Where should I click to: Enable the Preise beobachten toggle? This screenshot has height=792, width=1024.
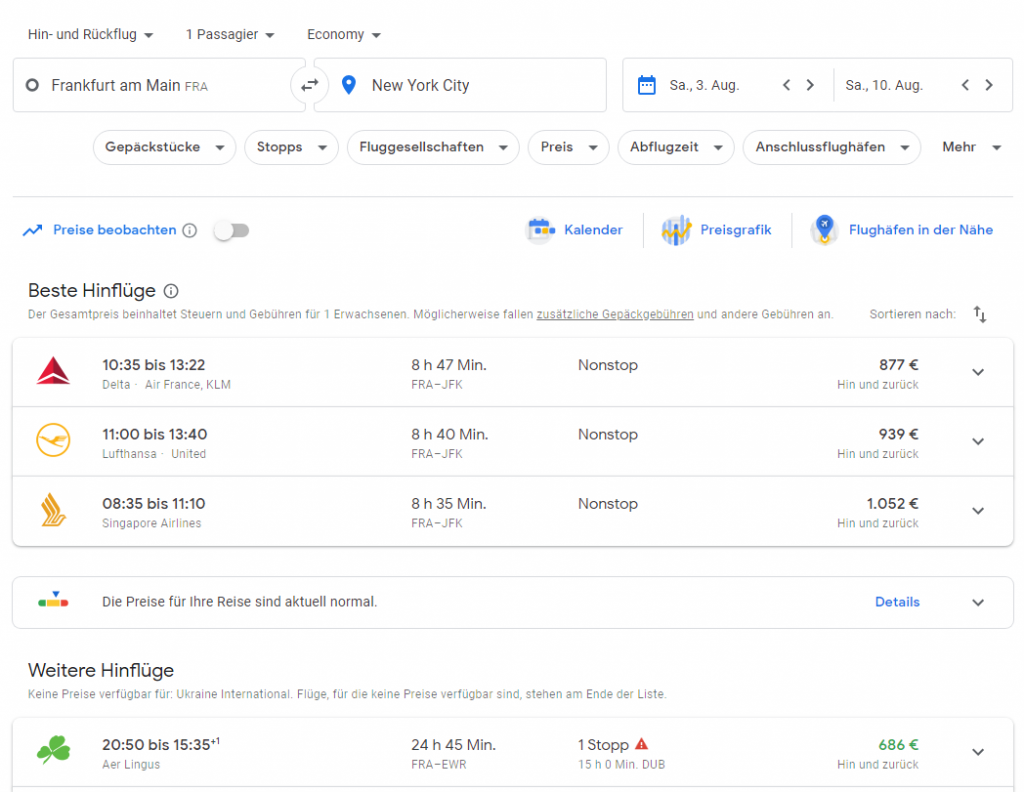click(232, 230)
